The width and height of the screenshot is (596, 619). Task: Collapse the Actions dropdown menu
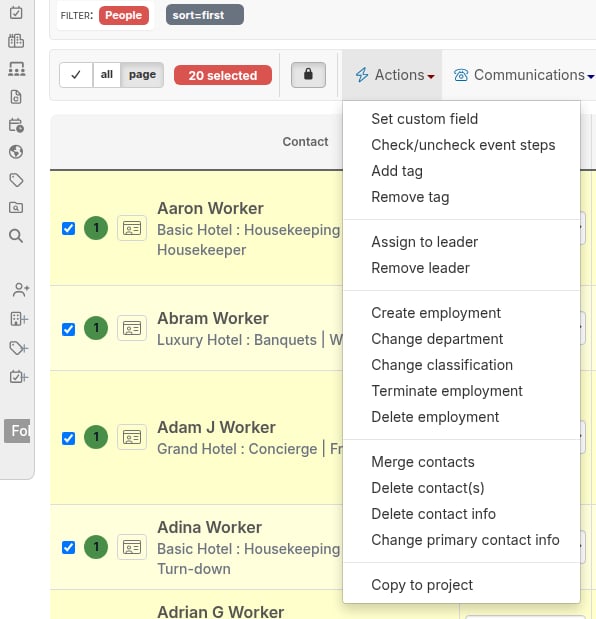tap(394, 75)
